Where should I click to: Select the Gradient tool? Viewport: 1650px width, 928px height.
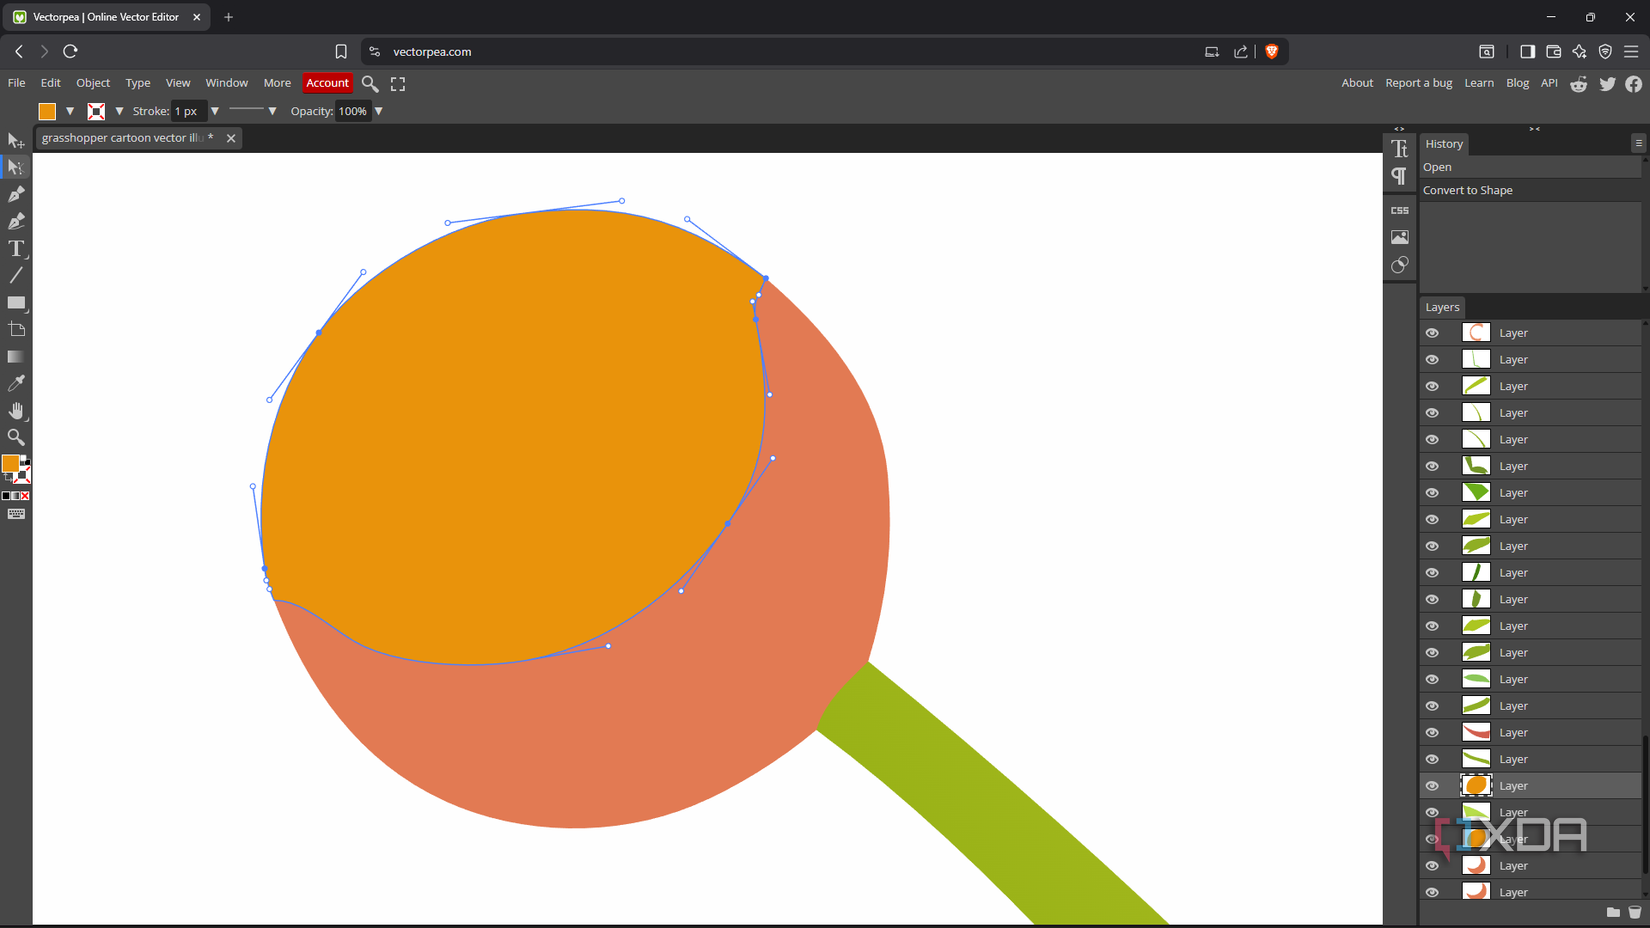[16, 357]
